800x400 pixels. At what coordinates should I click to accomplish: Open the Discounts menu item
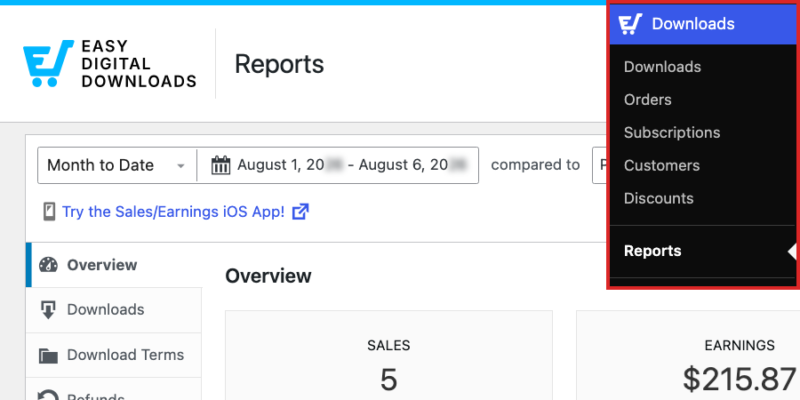pos(659,198)
